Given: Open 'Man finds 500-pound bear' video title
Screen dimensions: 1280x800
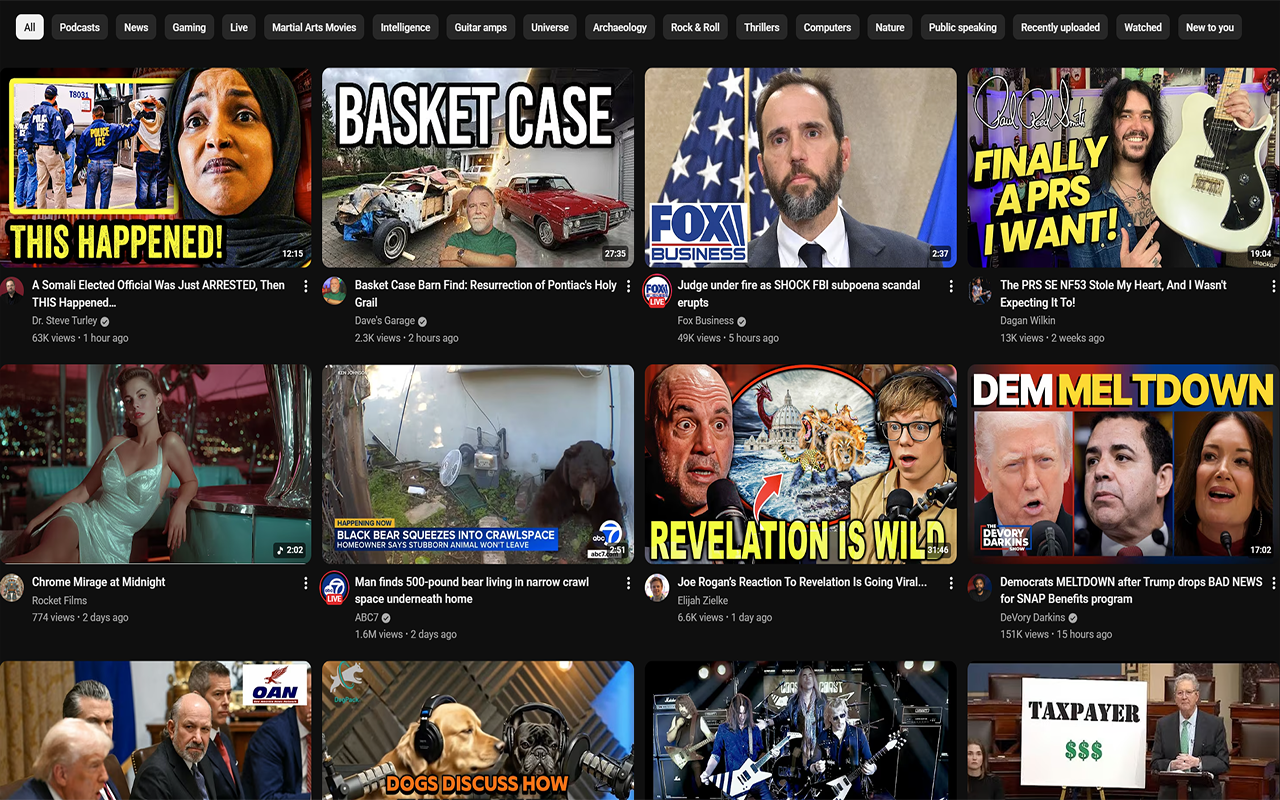Looking at the screenshot, I should click(472, 591).
